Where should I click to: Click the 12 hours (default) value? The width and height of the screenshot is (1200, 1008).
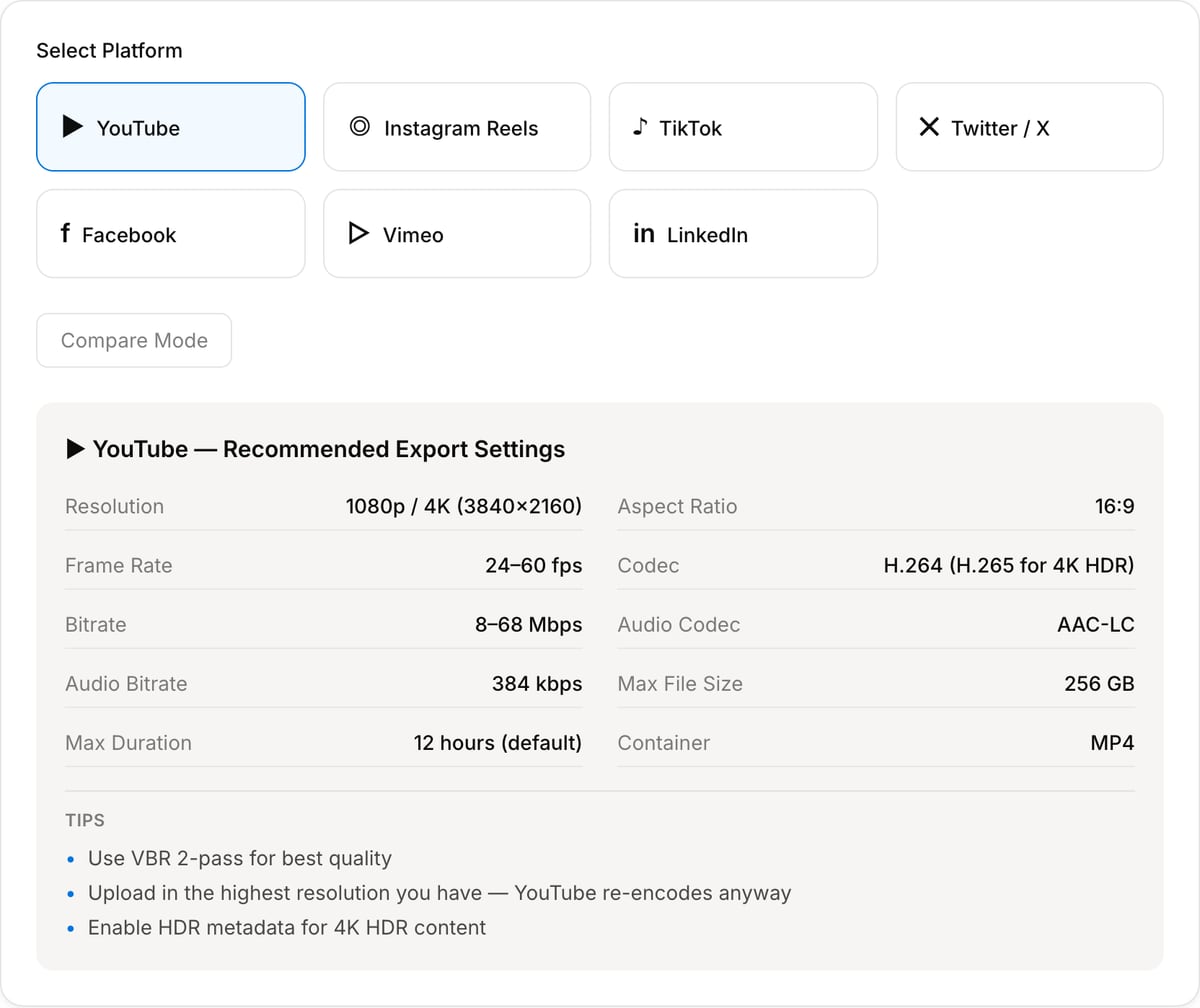(498, 743)
